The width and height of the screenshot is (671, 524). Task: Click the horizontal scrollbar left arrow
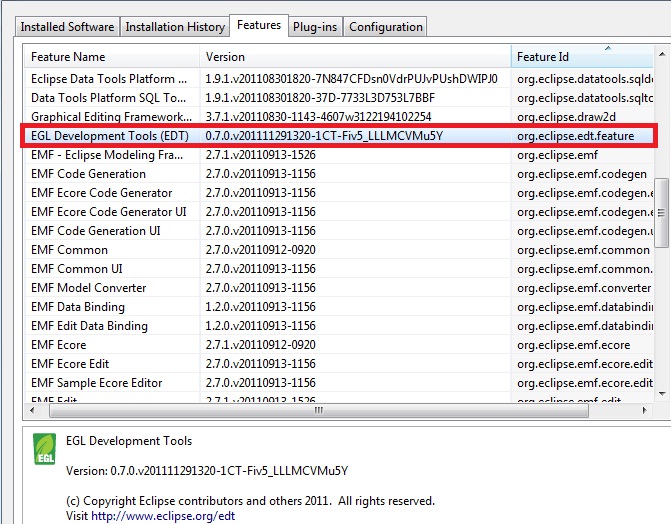click(x=33, y=411)
